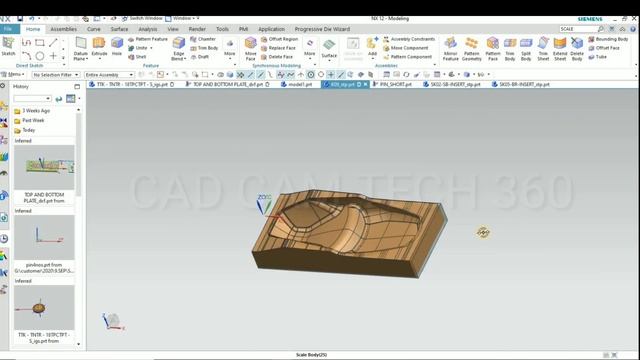
Task: Open the Extend Sheet tool
Action: 560,49
